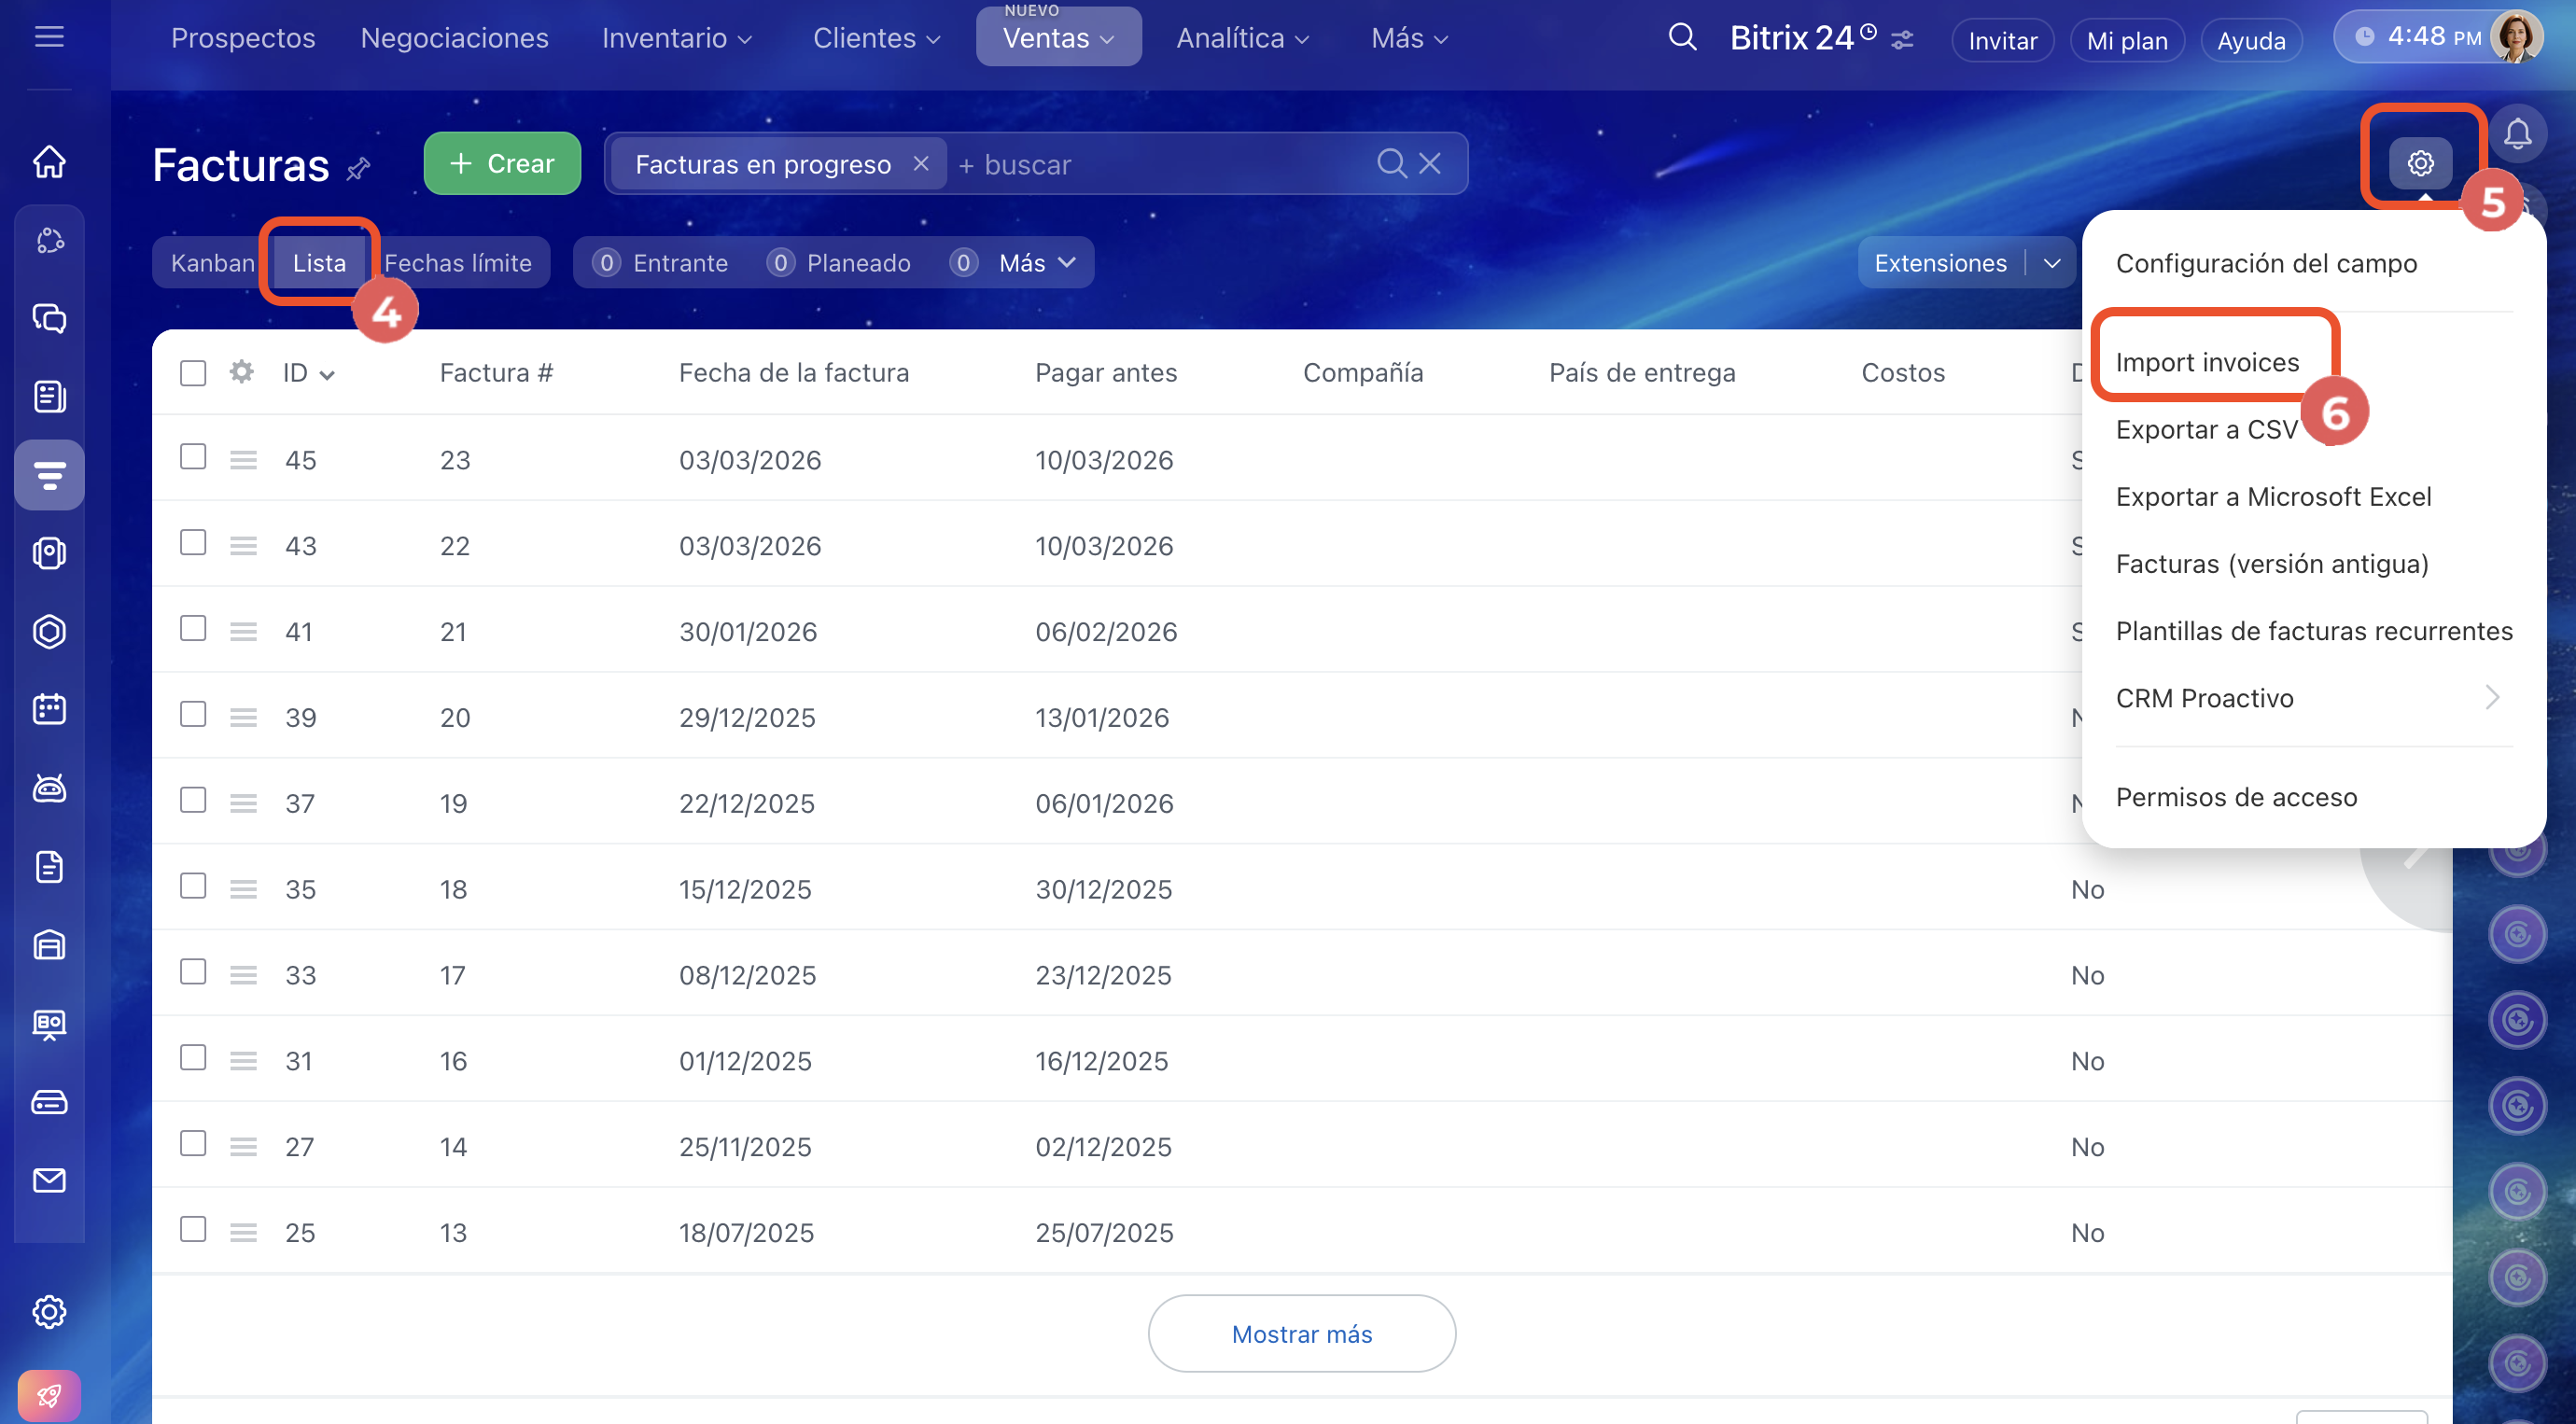Open the calendar icon in sidebar
The width and height of the screenshot is (2576, 1424).
49,709
